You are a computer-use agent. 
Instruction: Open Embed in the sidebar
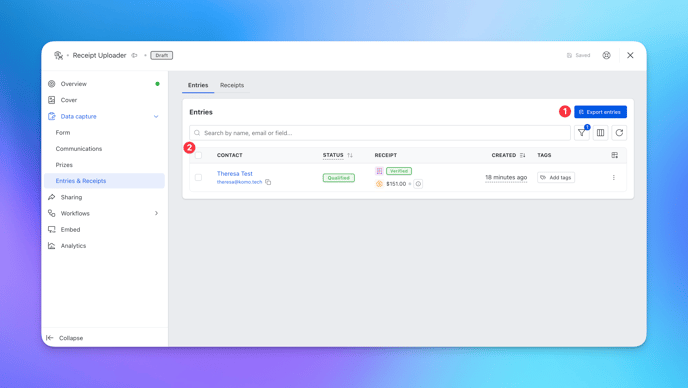[104, 230]
